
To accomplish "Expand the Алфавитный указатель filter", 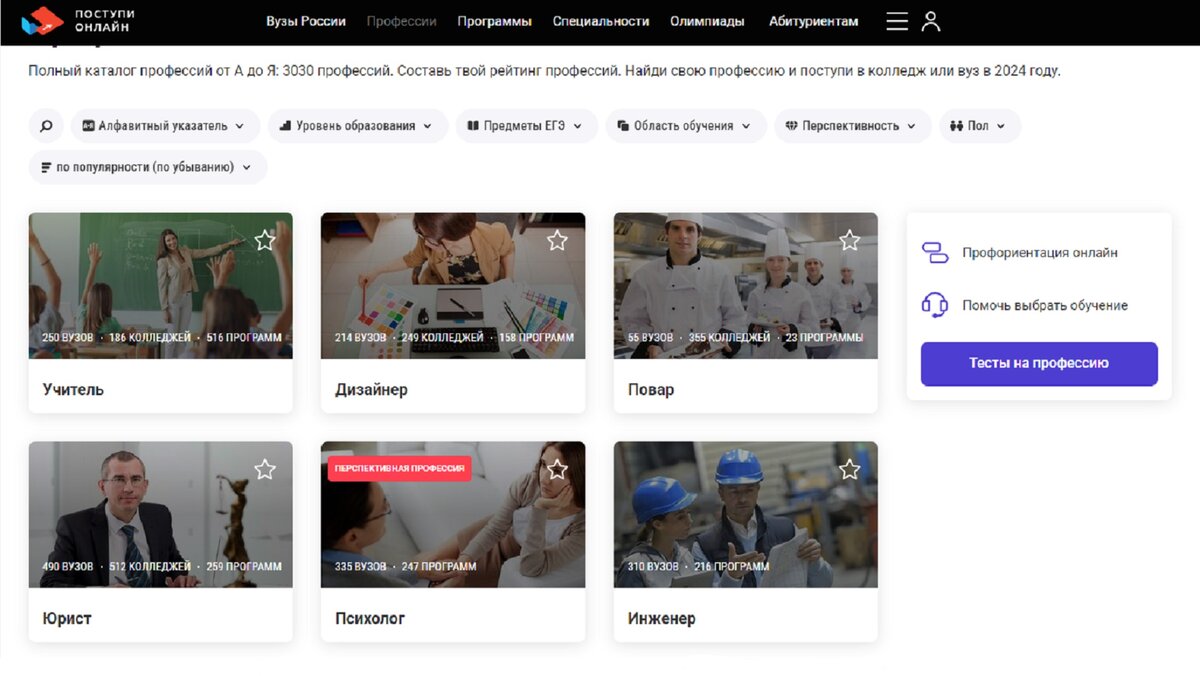I will (165, 126).
